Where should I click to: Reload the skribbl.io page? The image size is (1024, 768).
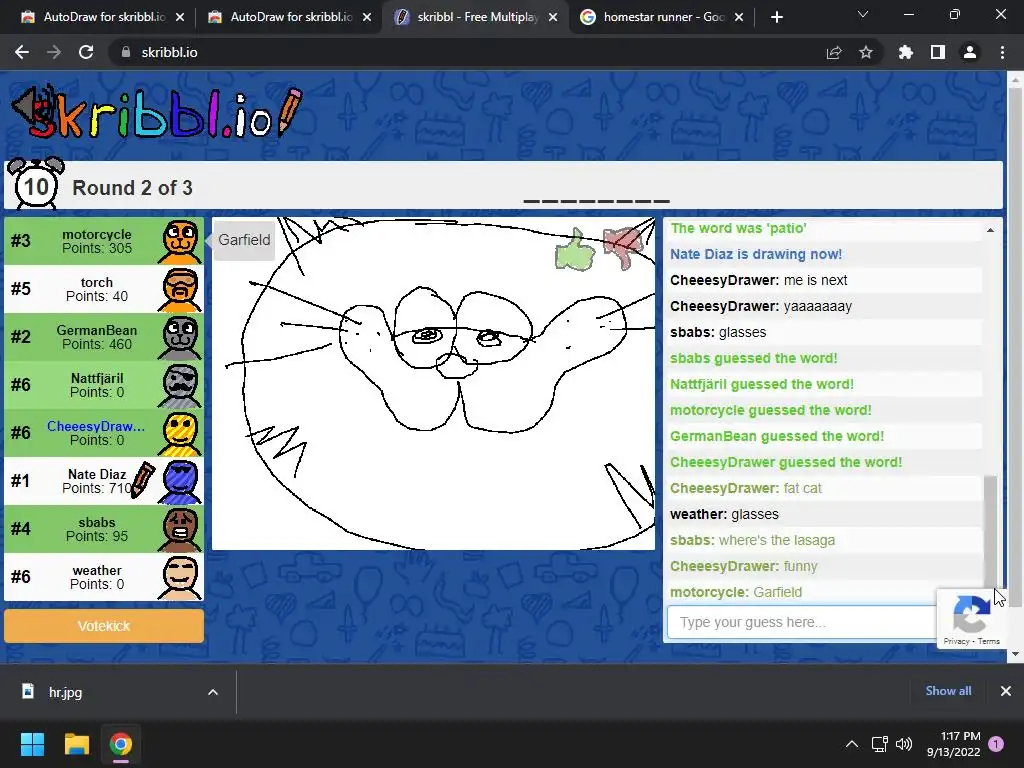[86, 52]
